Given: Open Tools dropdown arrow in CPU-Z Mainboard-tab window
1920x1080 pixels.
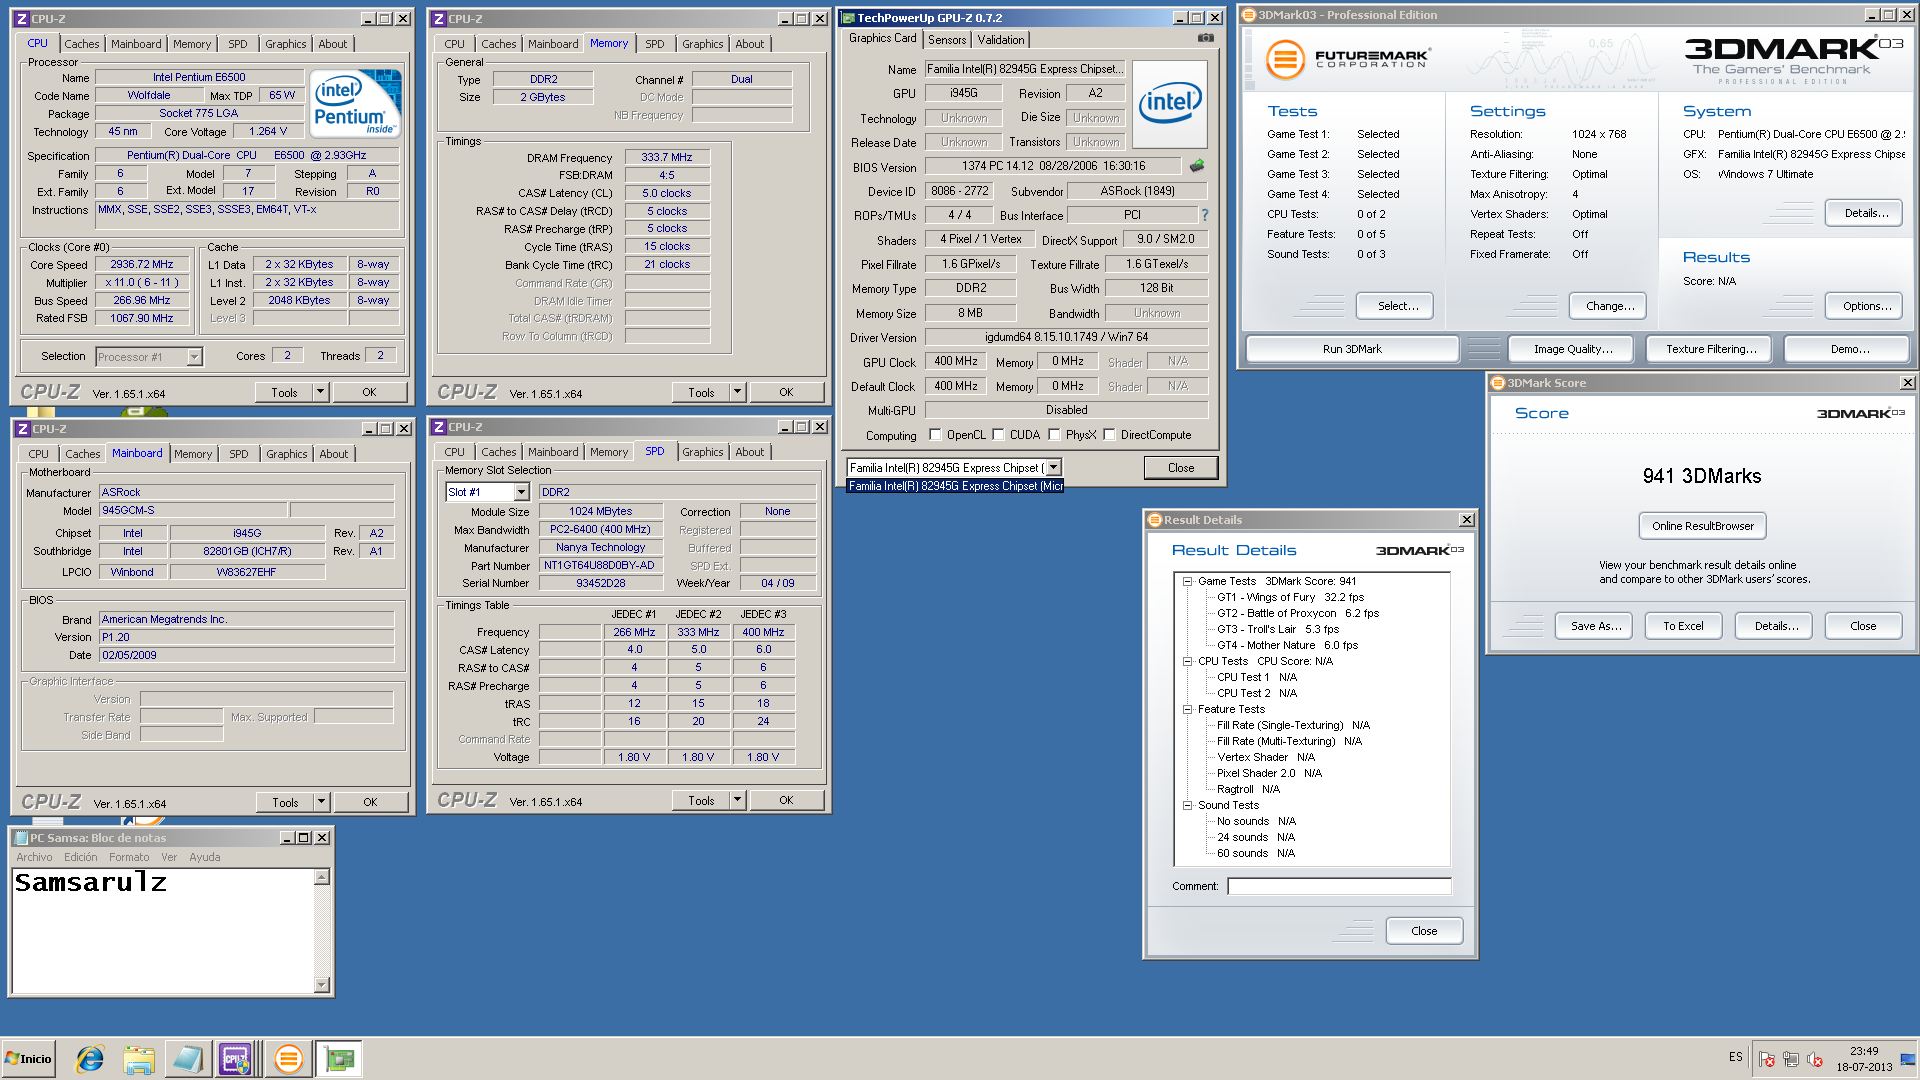Looking at the screenshot, I should coord(321,802).
